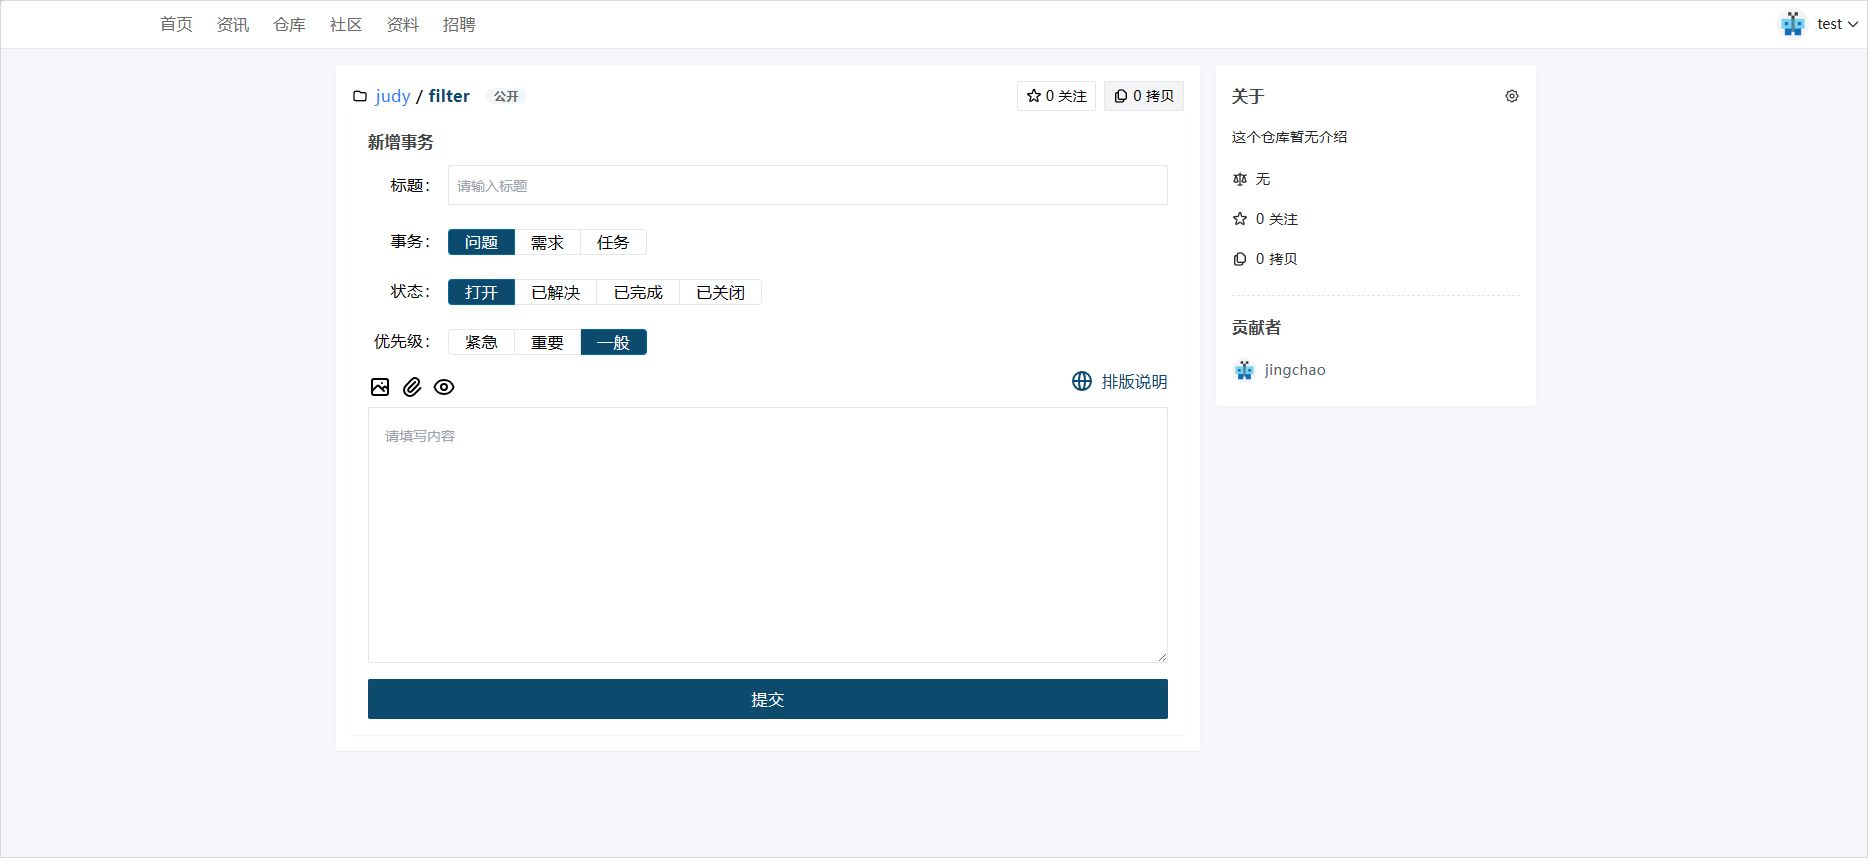
Task: Open the judy owner link
Action: coord(393,96)
